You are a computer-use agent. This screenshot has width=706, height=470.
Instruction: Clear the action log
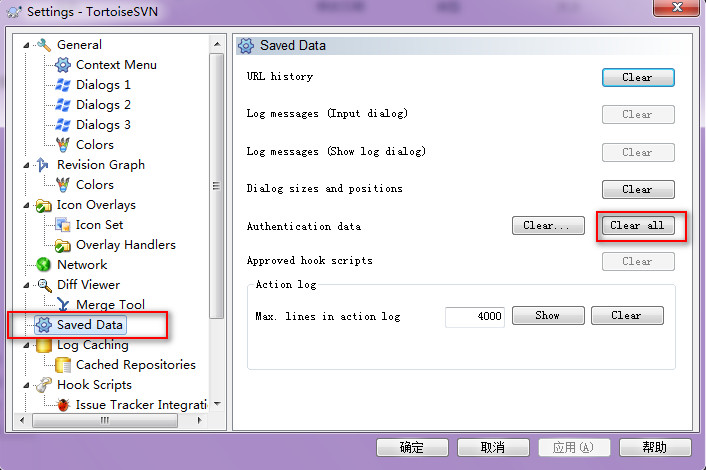click(x=627, y=316)
